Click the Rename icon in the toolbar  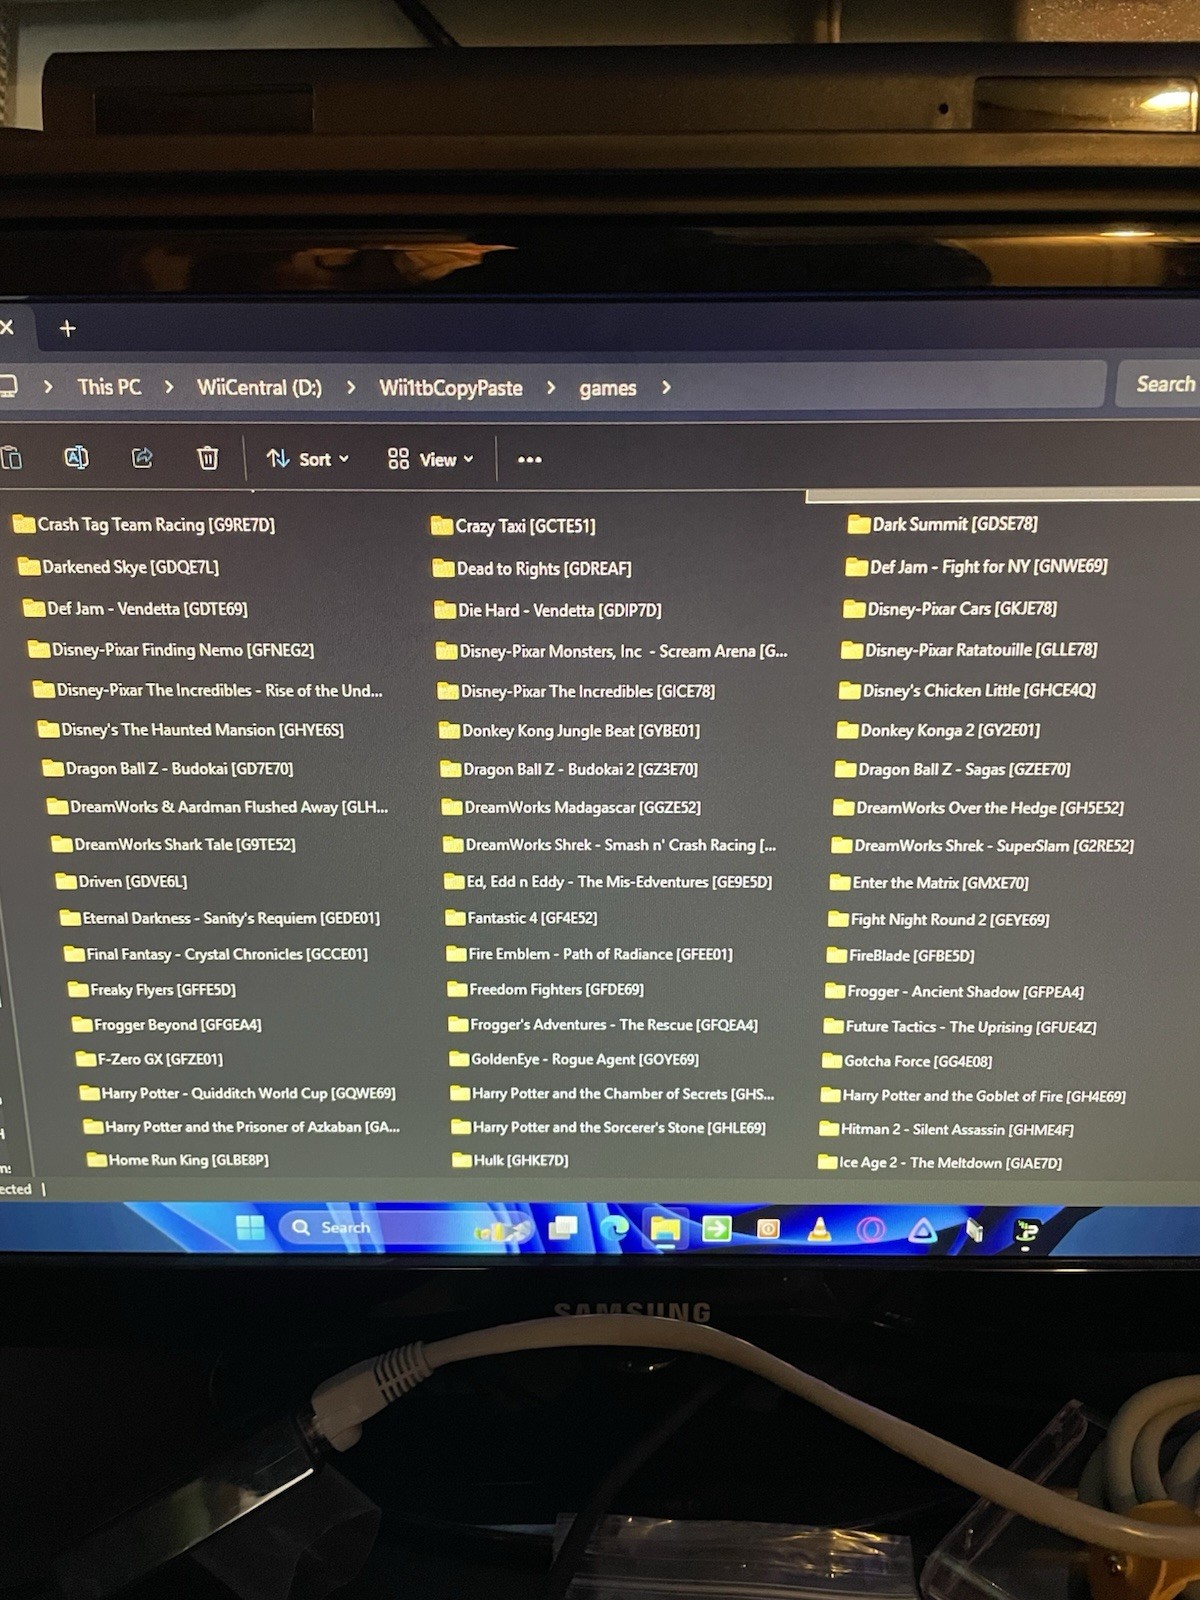[77, 458]
